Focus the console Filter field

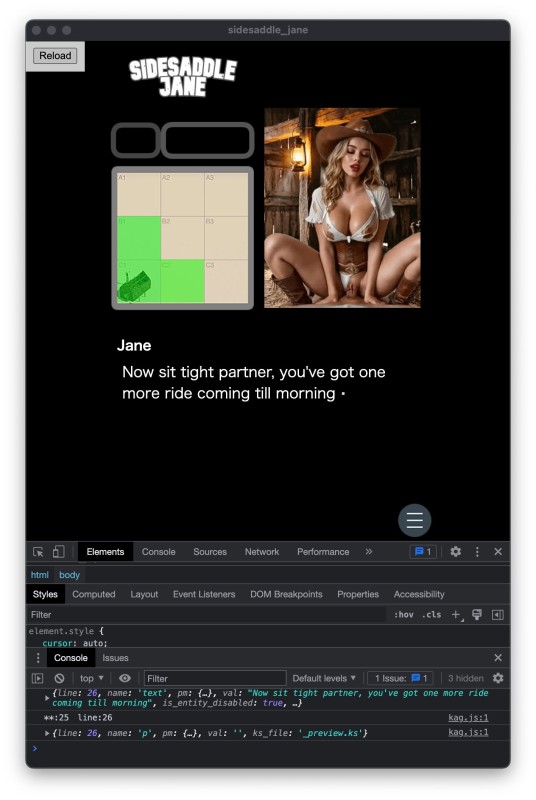point(215,678)
